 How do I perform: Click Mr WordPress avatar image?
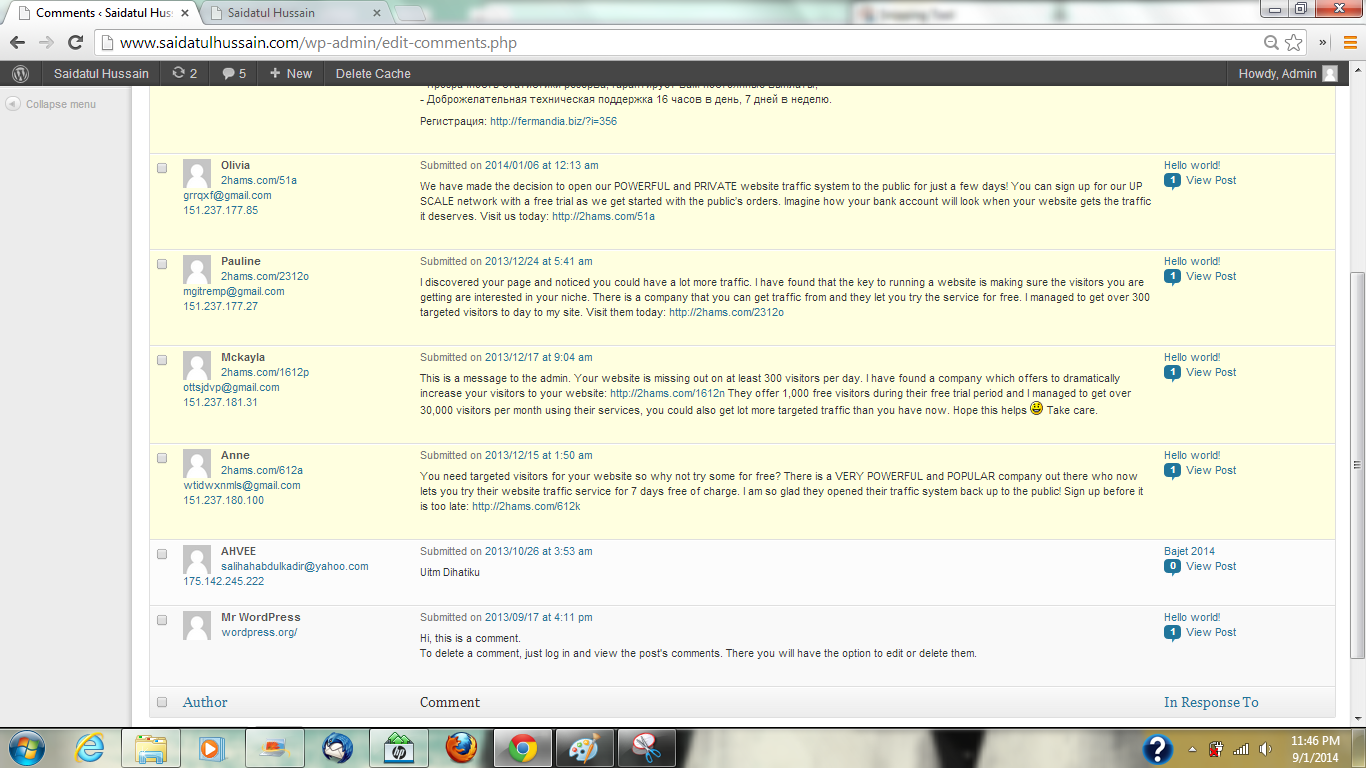tap(197, 625)
